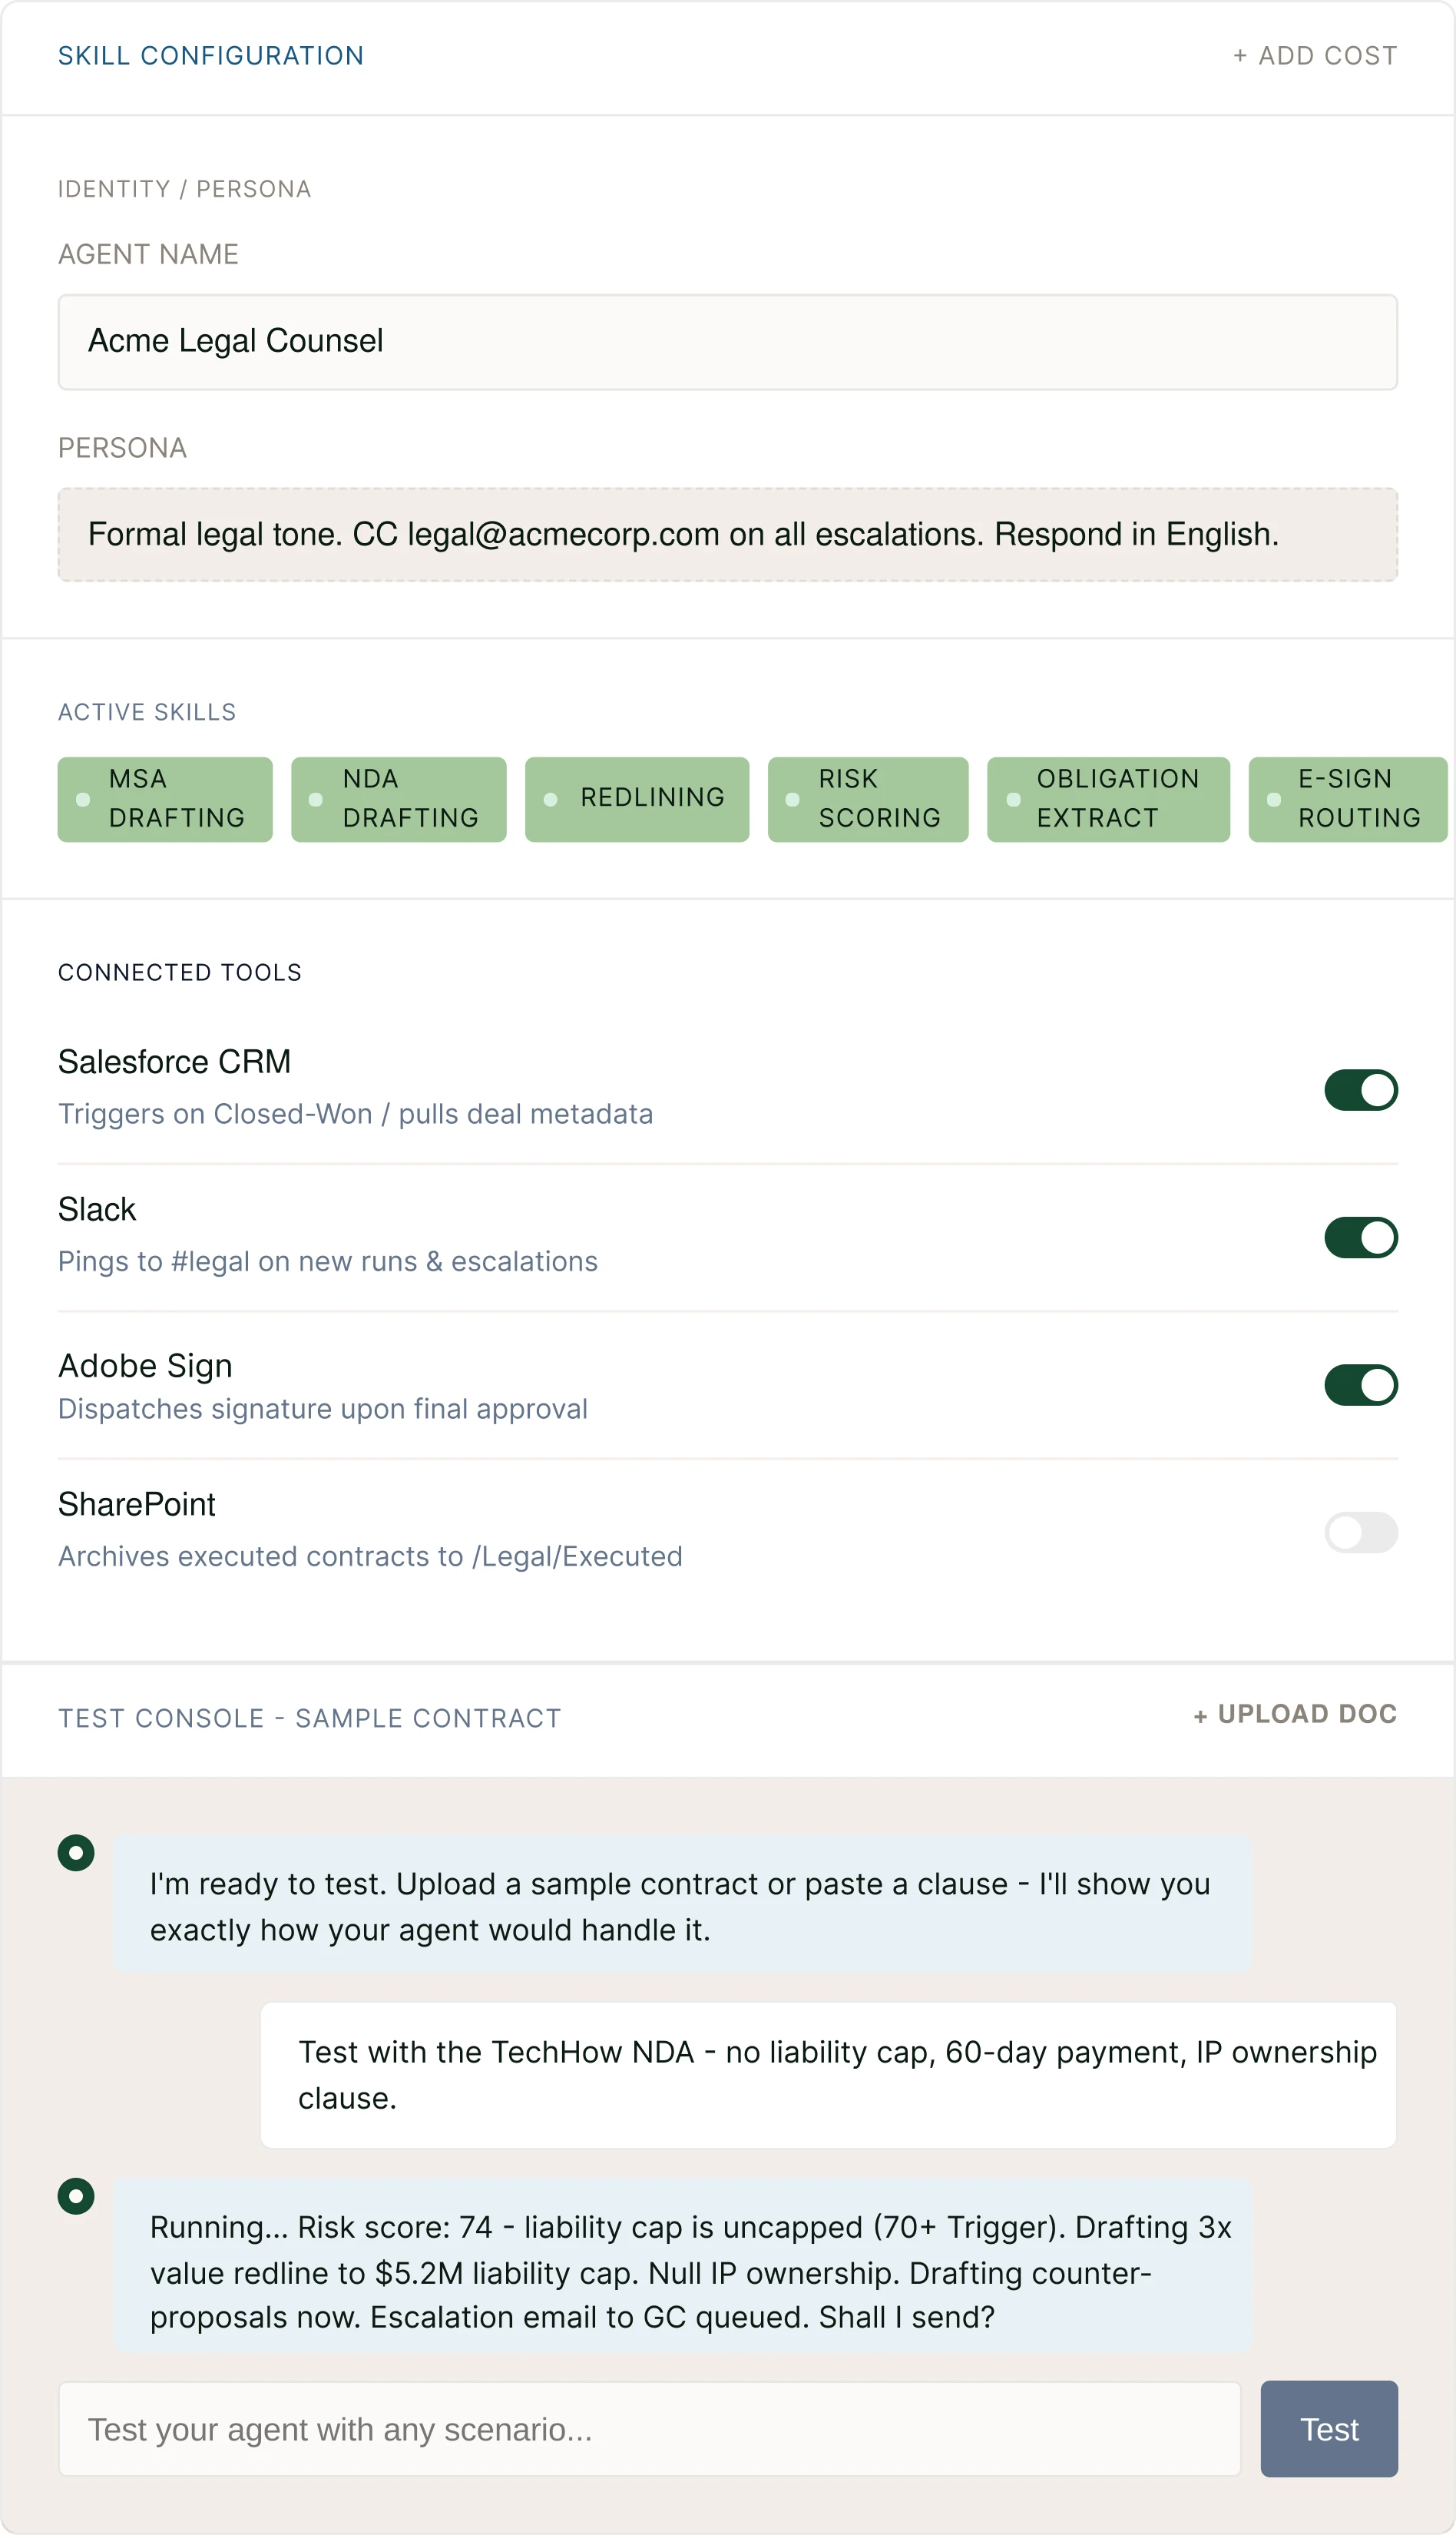
Task: Click the E-Sign Routing skill chip
Action: coord(1346,799)
